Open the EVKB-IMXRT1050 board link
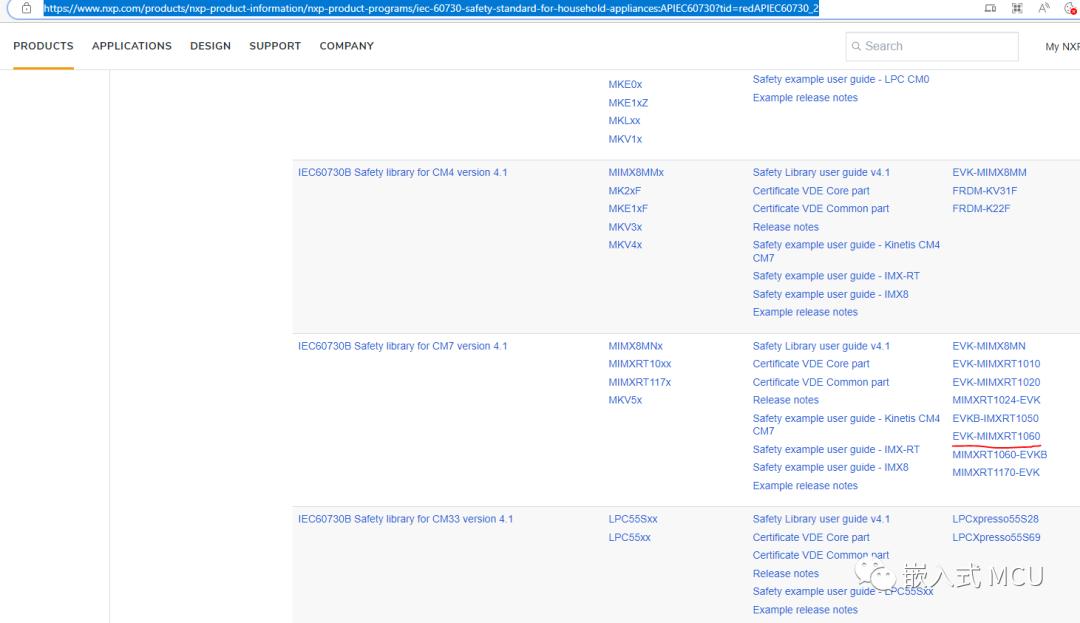Image resolution: width=1080 pixels, height=623 pixels. click(x=995, y=419)
